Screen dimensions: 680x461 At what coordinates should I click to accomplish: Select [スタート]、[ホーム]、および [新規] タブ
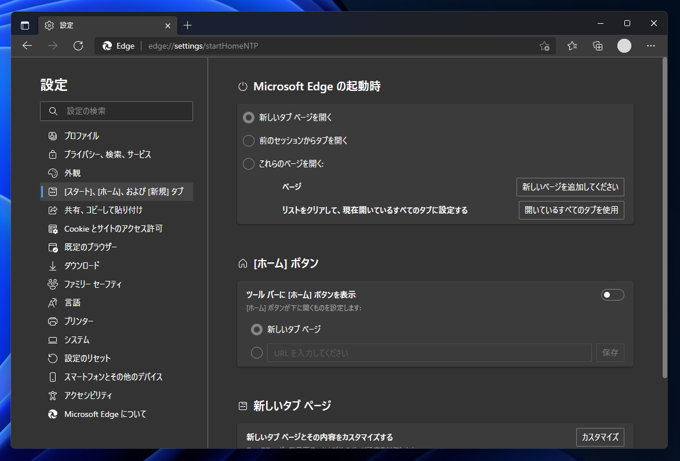pyautogui.click(x=116, y=191)
